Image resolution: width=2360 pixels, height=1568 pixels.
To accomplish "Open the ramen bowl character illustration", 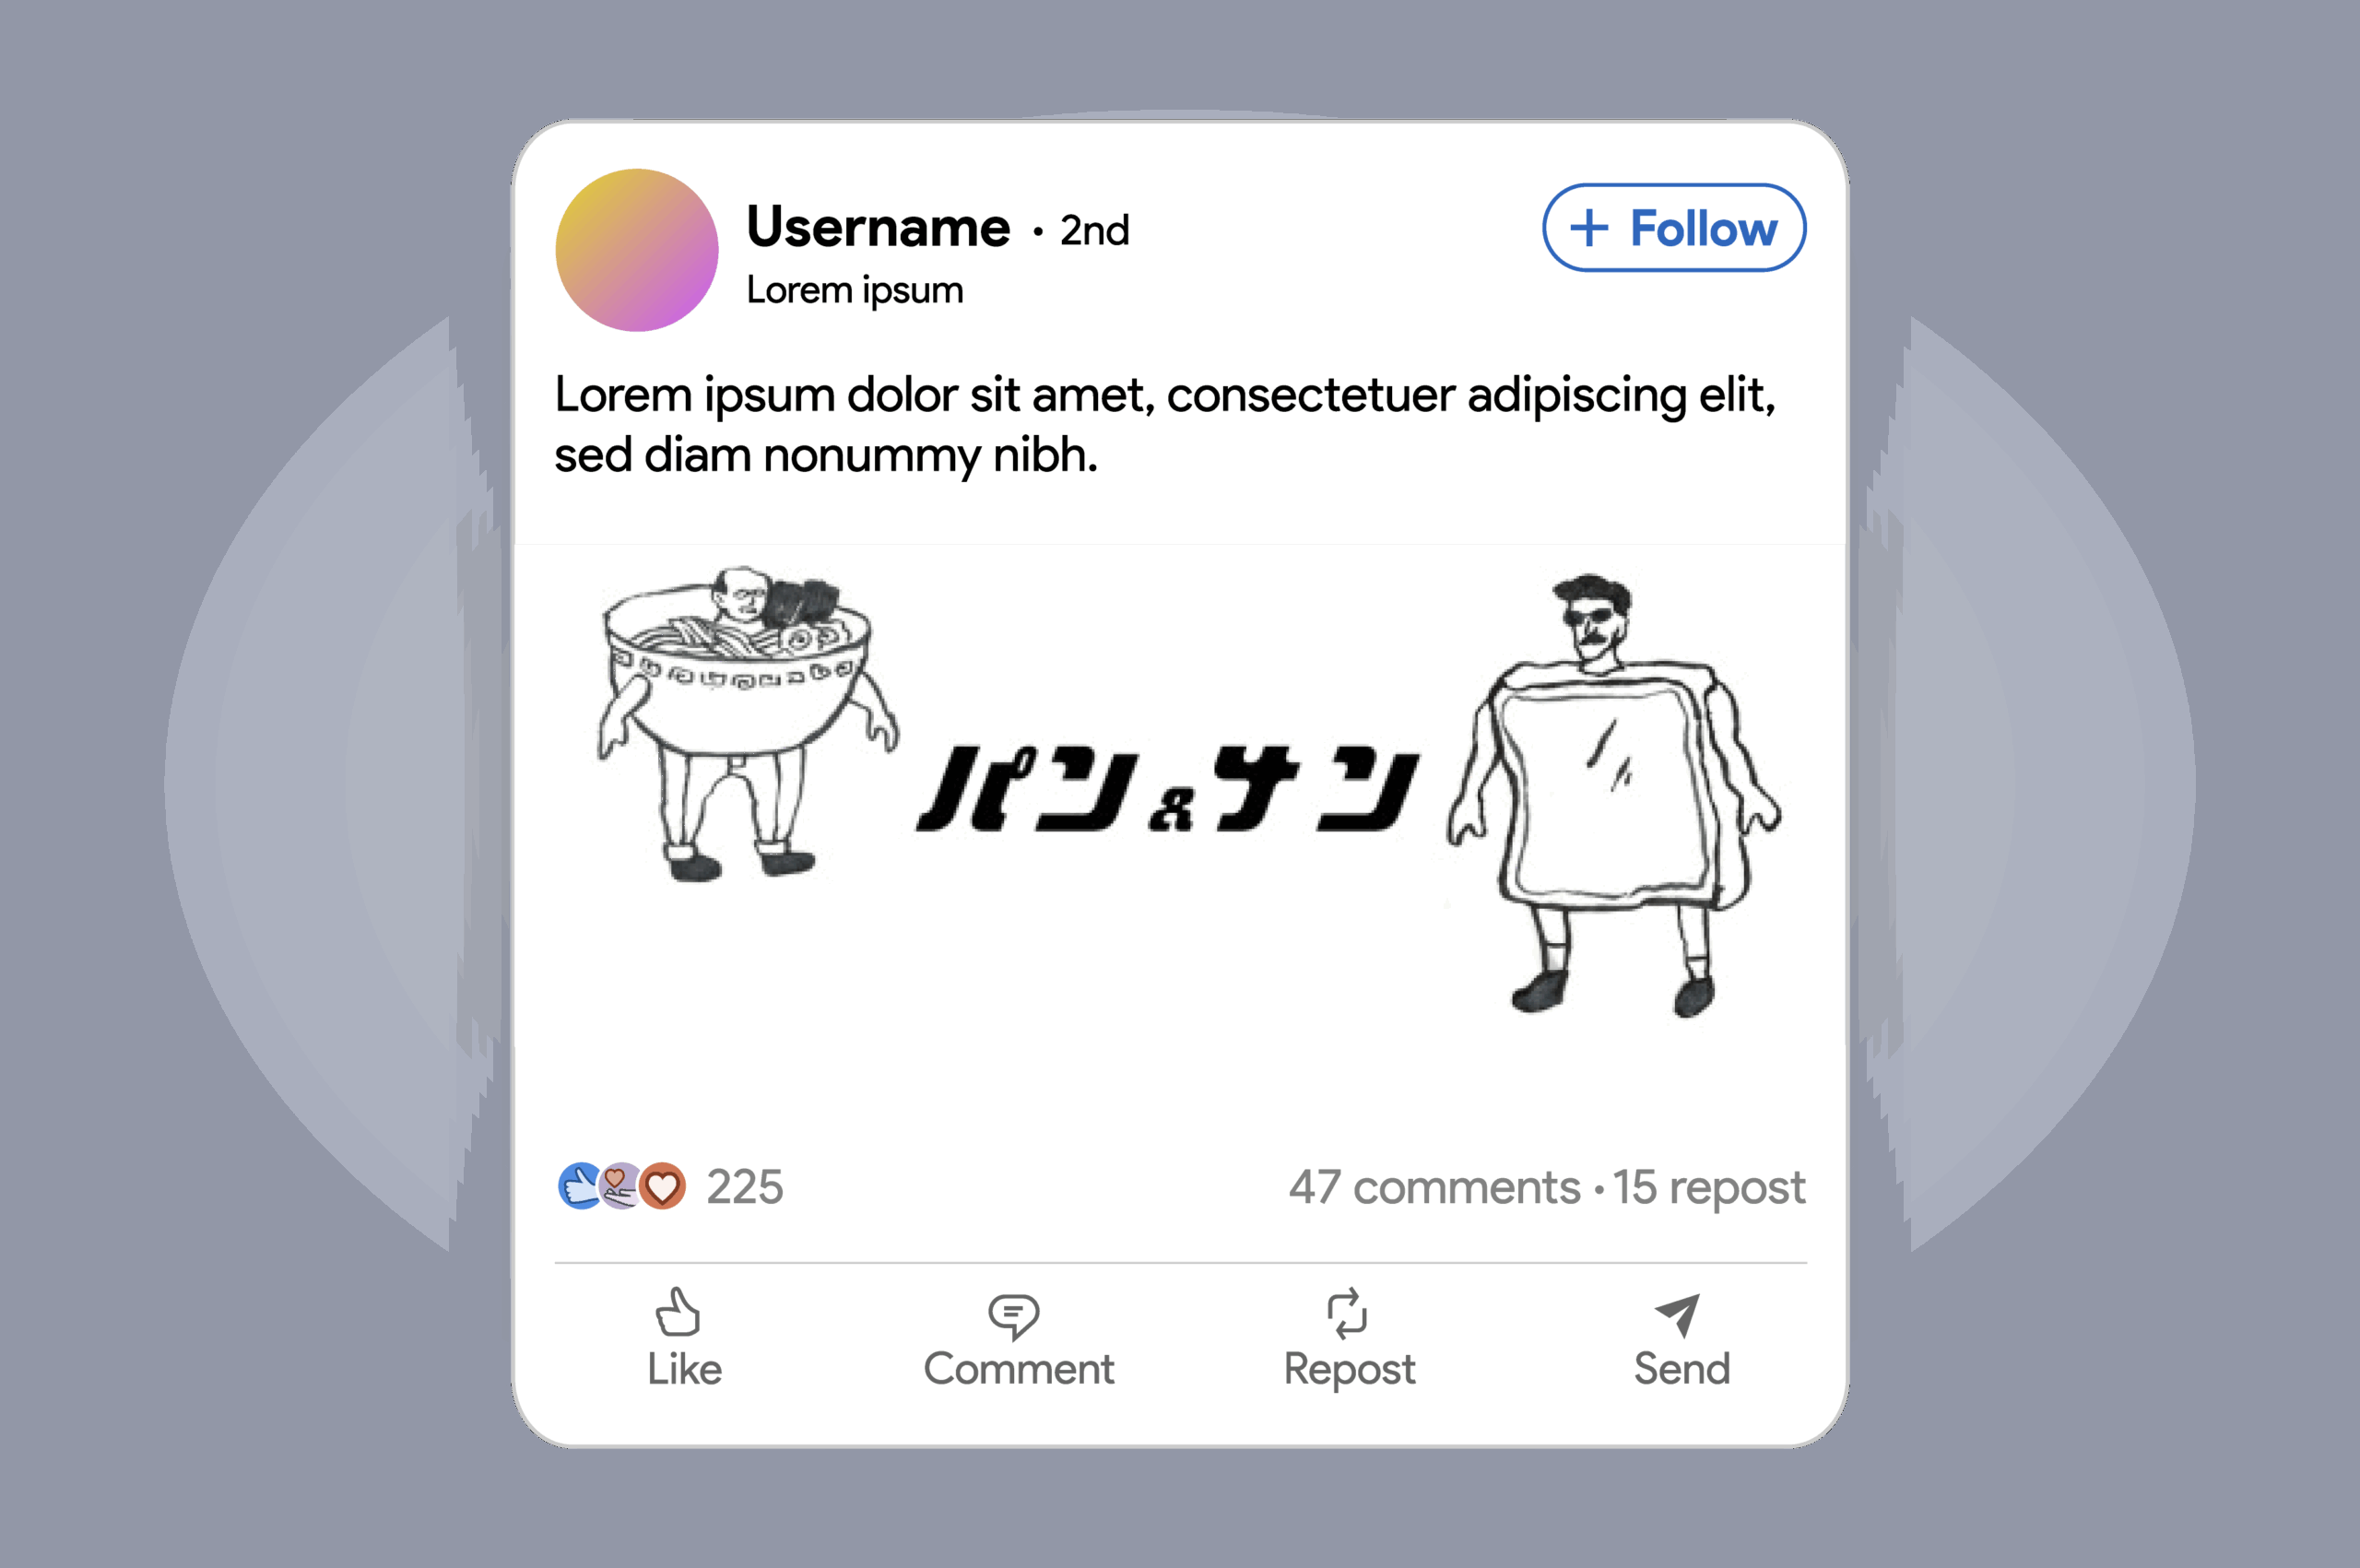I will (x=747, y=724).
